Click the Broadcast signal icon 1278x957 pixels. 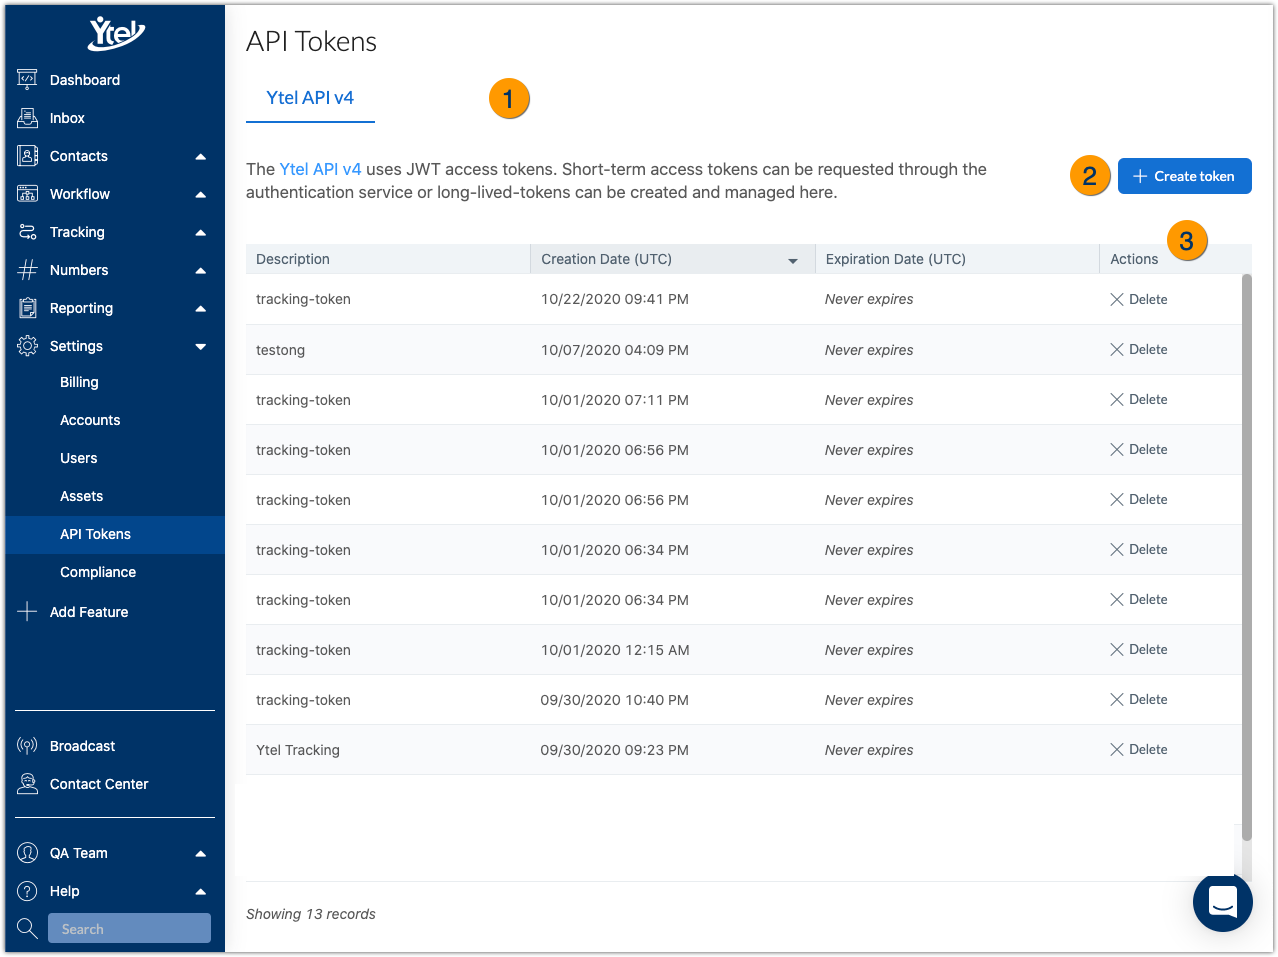click(x=27, y=746)
